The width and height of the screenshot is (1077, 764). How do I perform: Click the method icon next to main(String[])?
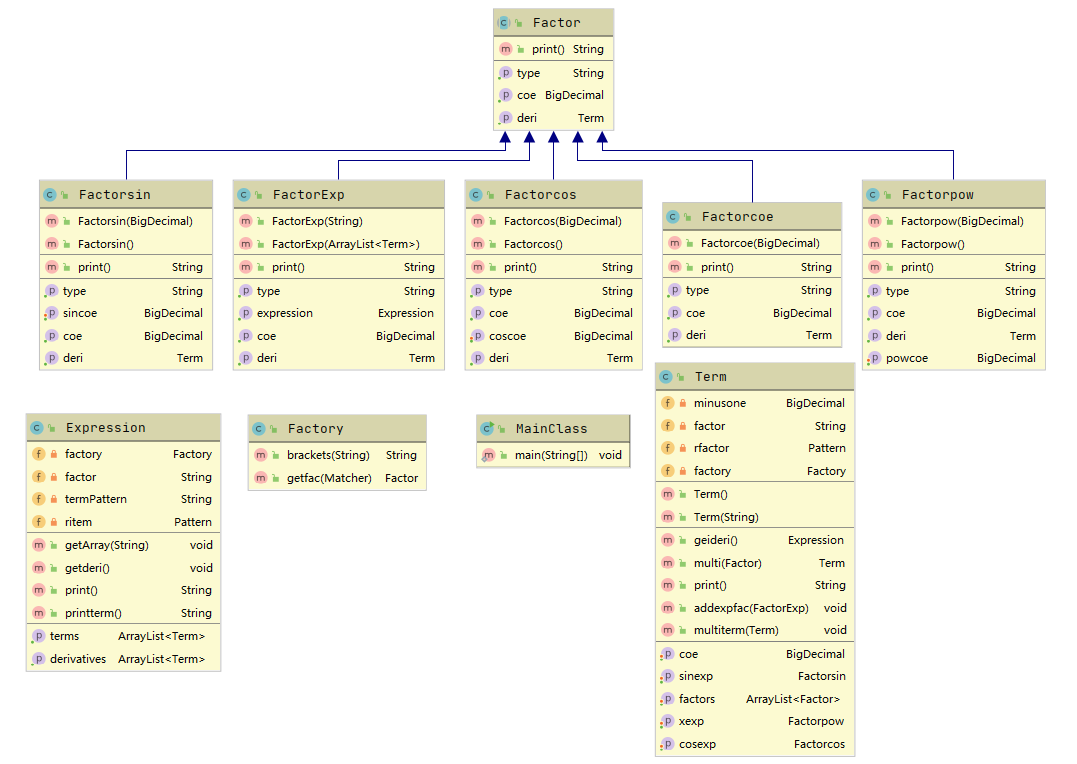(488, 455)
